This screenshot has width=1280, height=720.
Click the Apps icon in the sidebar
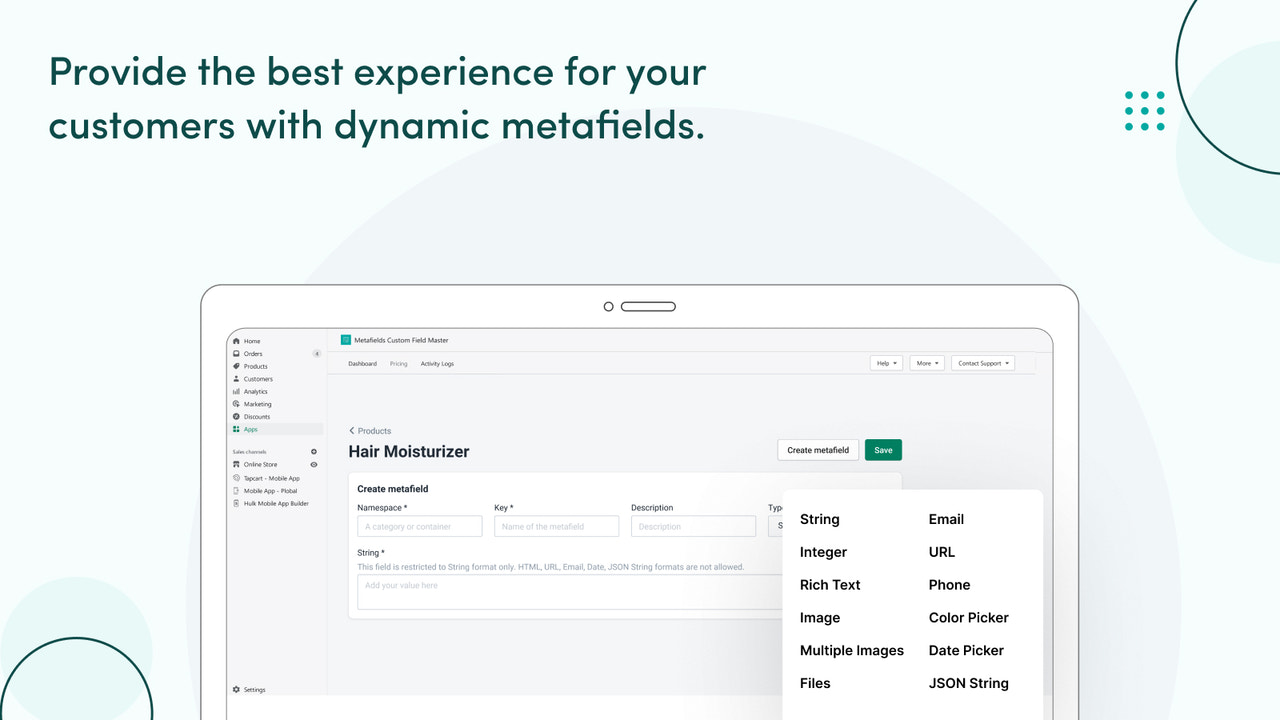tap(237, 429)
